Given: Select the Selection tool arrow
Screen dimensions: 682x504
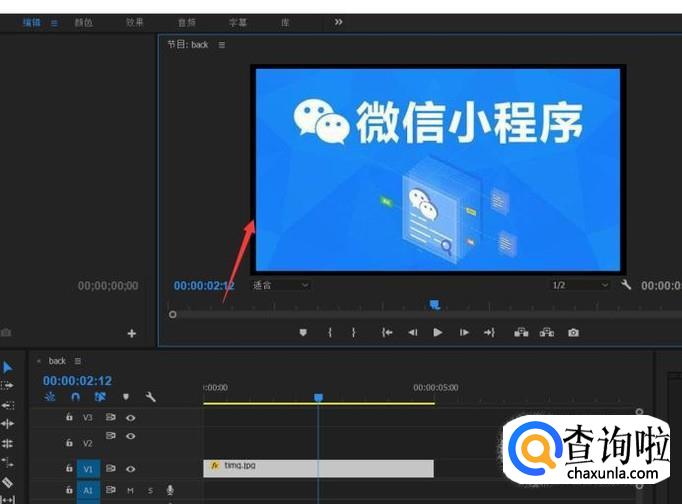Looking at the screenshot, I should tap(7, 367).
